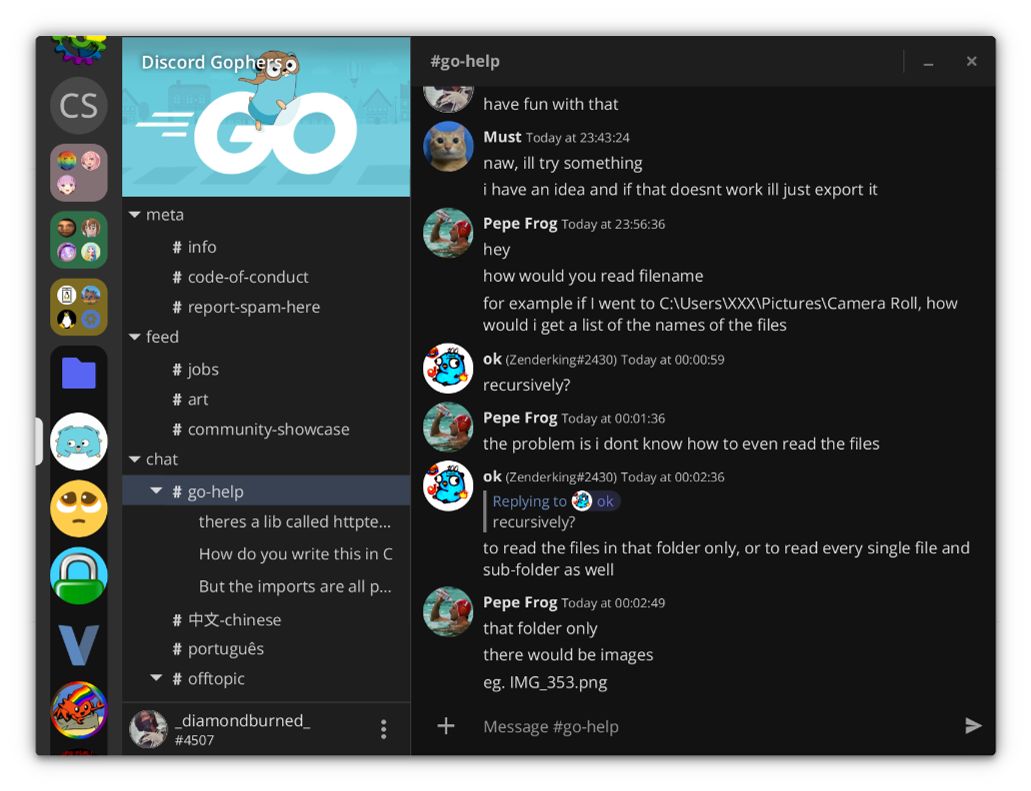Open the green padlock server
1031x791 pixels.
78,575
